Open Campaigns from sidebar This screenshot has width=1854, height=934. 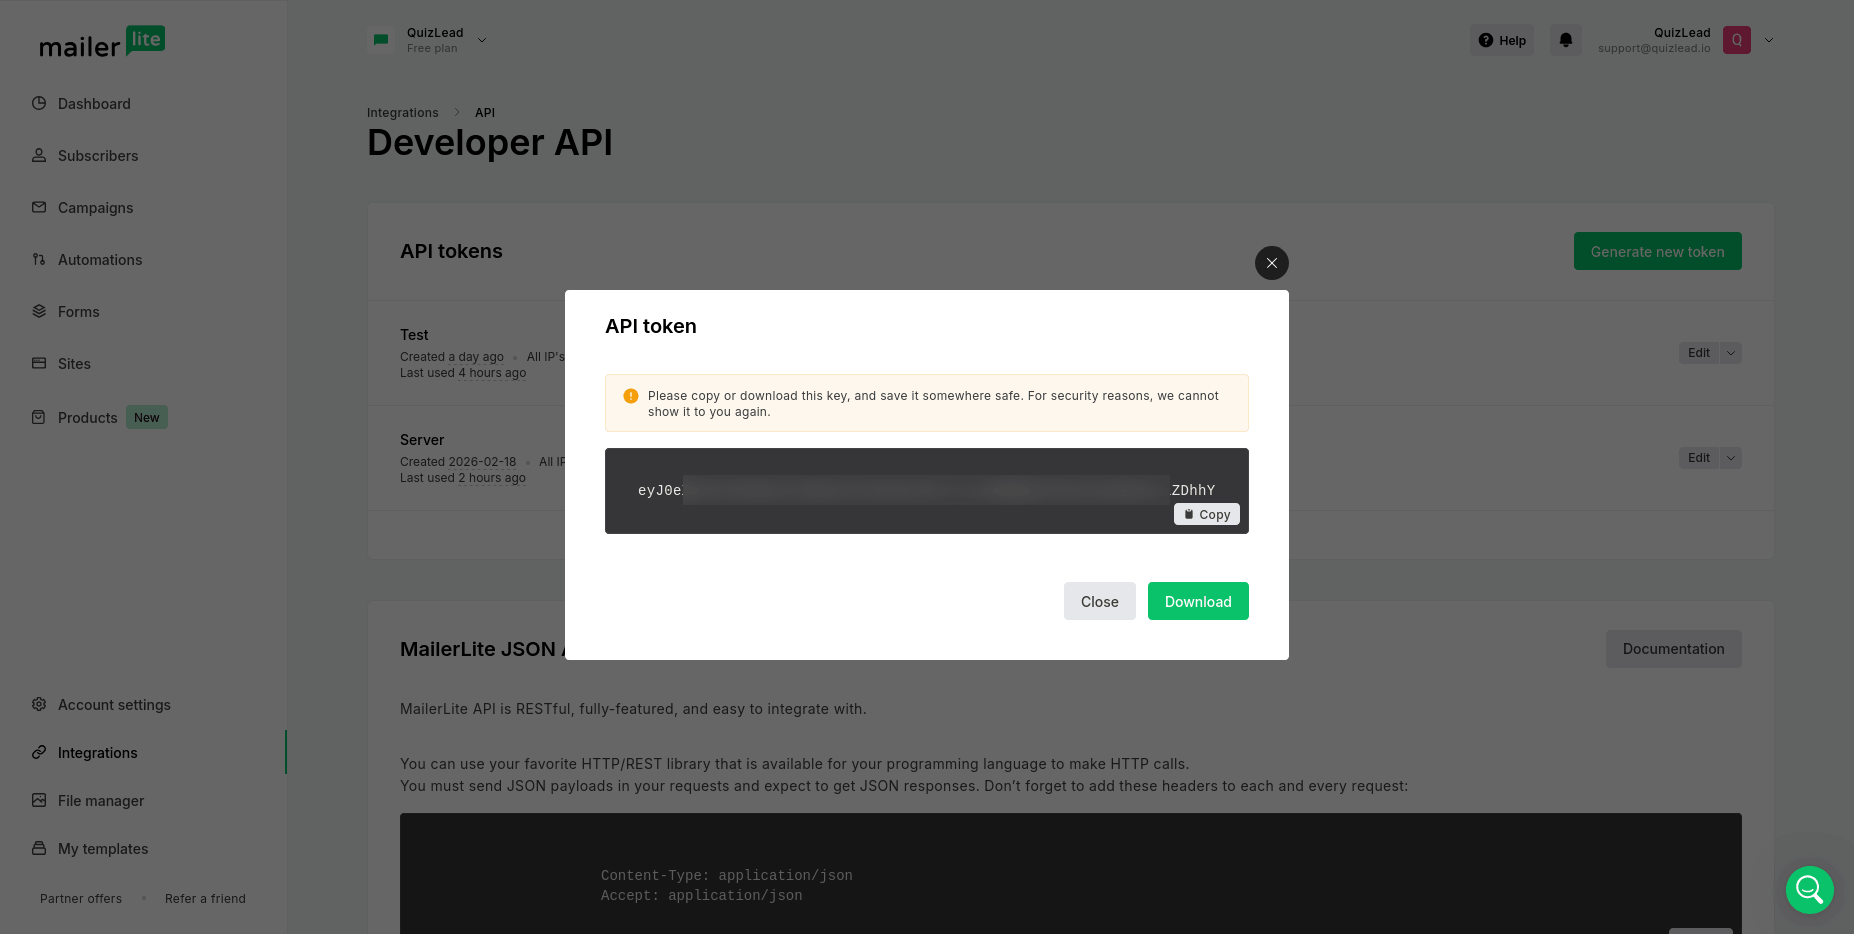[x=95, y=208]
